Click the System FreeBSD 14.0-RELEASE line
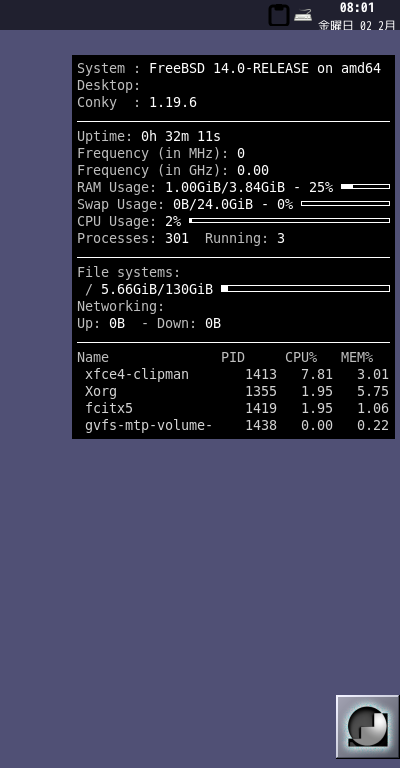 pos(229,68)
